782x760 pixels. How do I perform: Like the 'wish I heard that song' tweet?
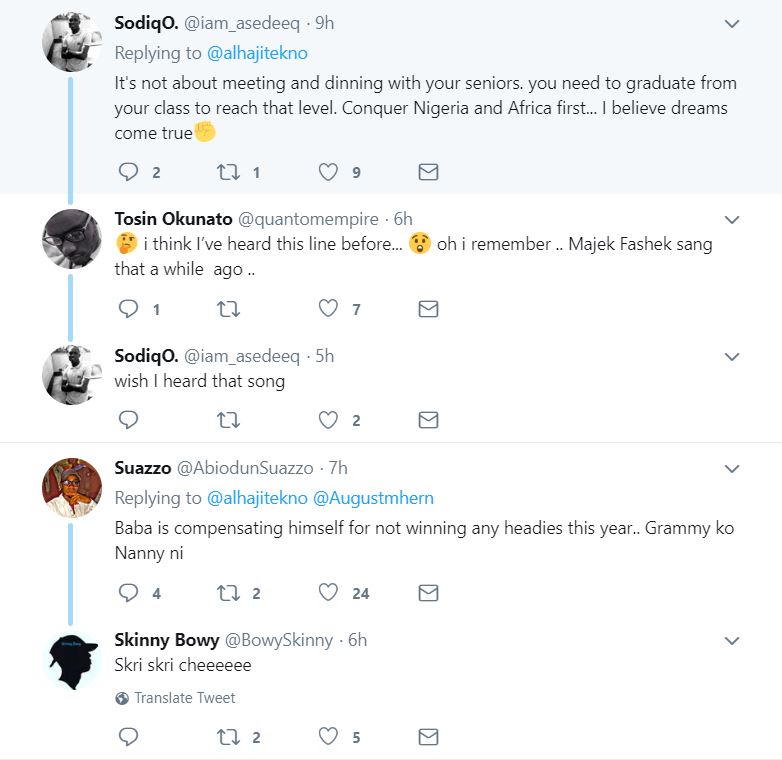click(328, 420)
